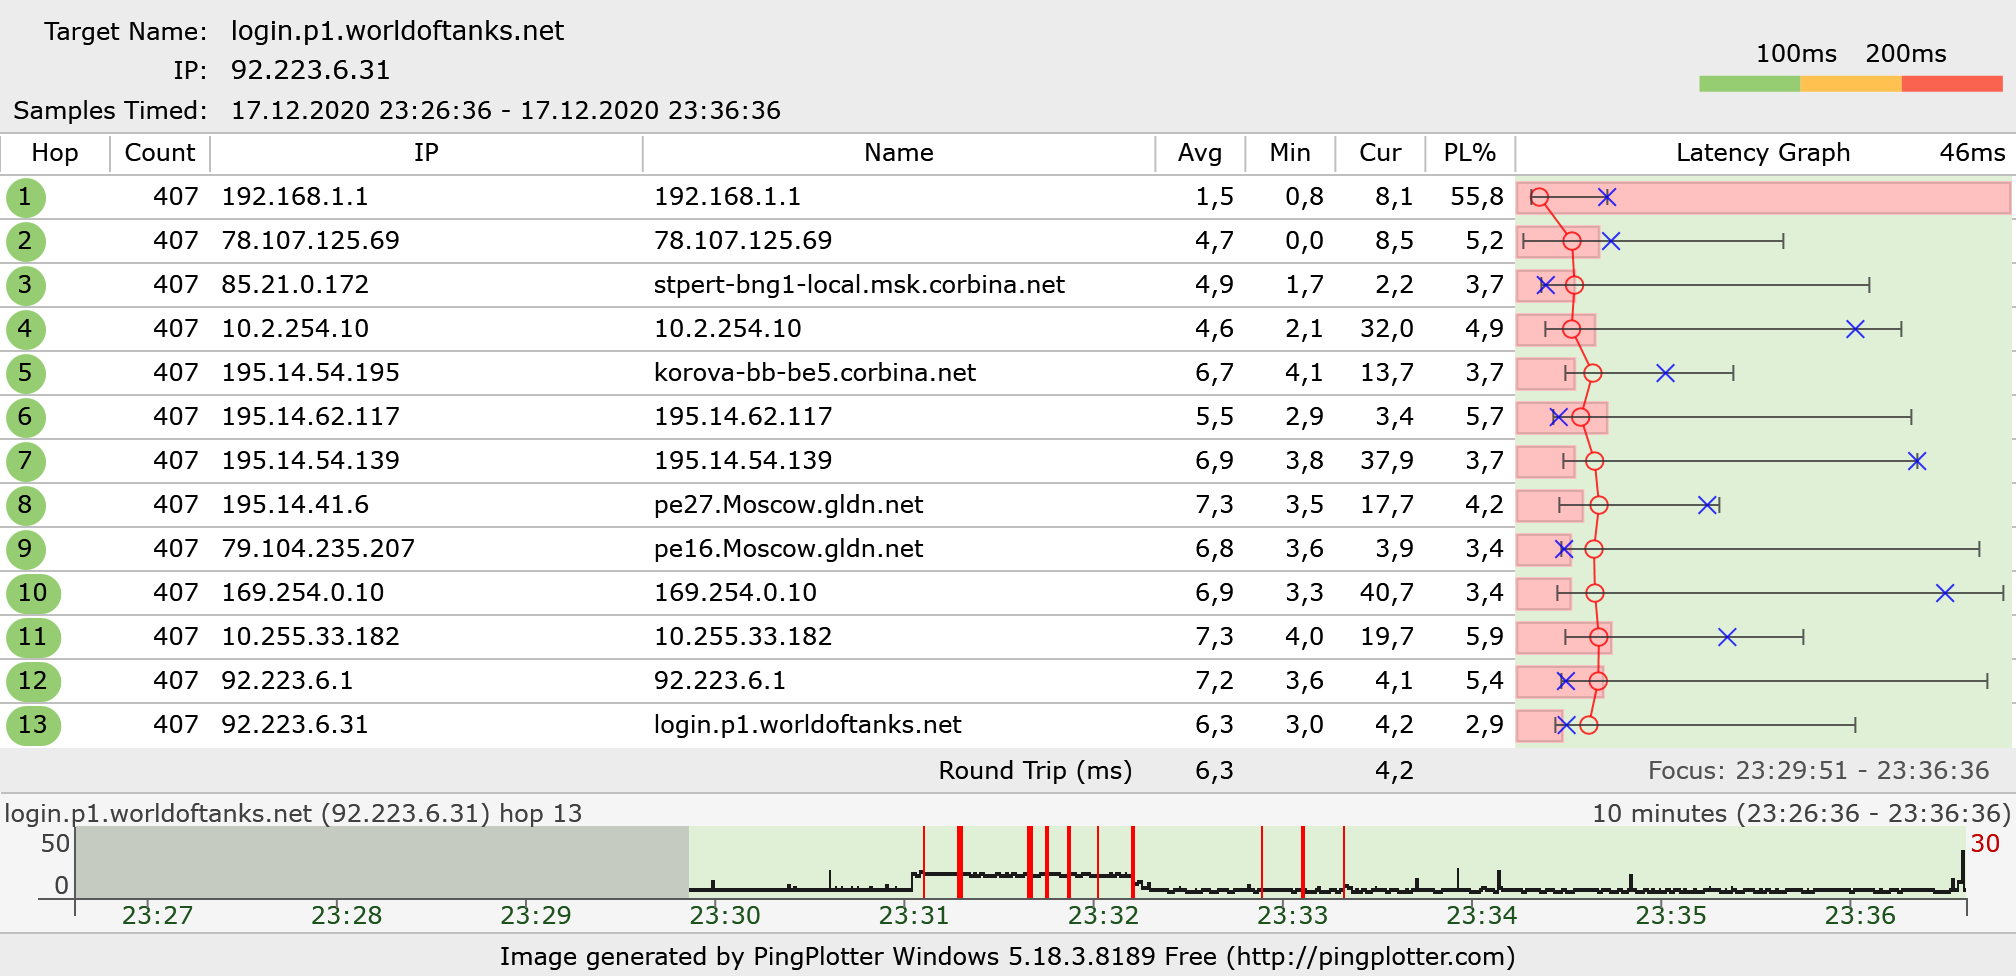Click the Hop column header
This screenshot has width=2016, height=976.
pyautogui.click(x=55, y=153)
